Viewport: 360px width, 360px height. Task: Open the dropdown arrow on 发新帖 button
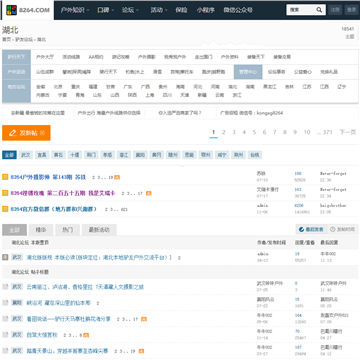42,133
